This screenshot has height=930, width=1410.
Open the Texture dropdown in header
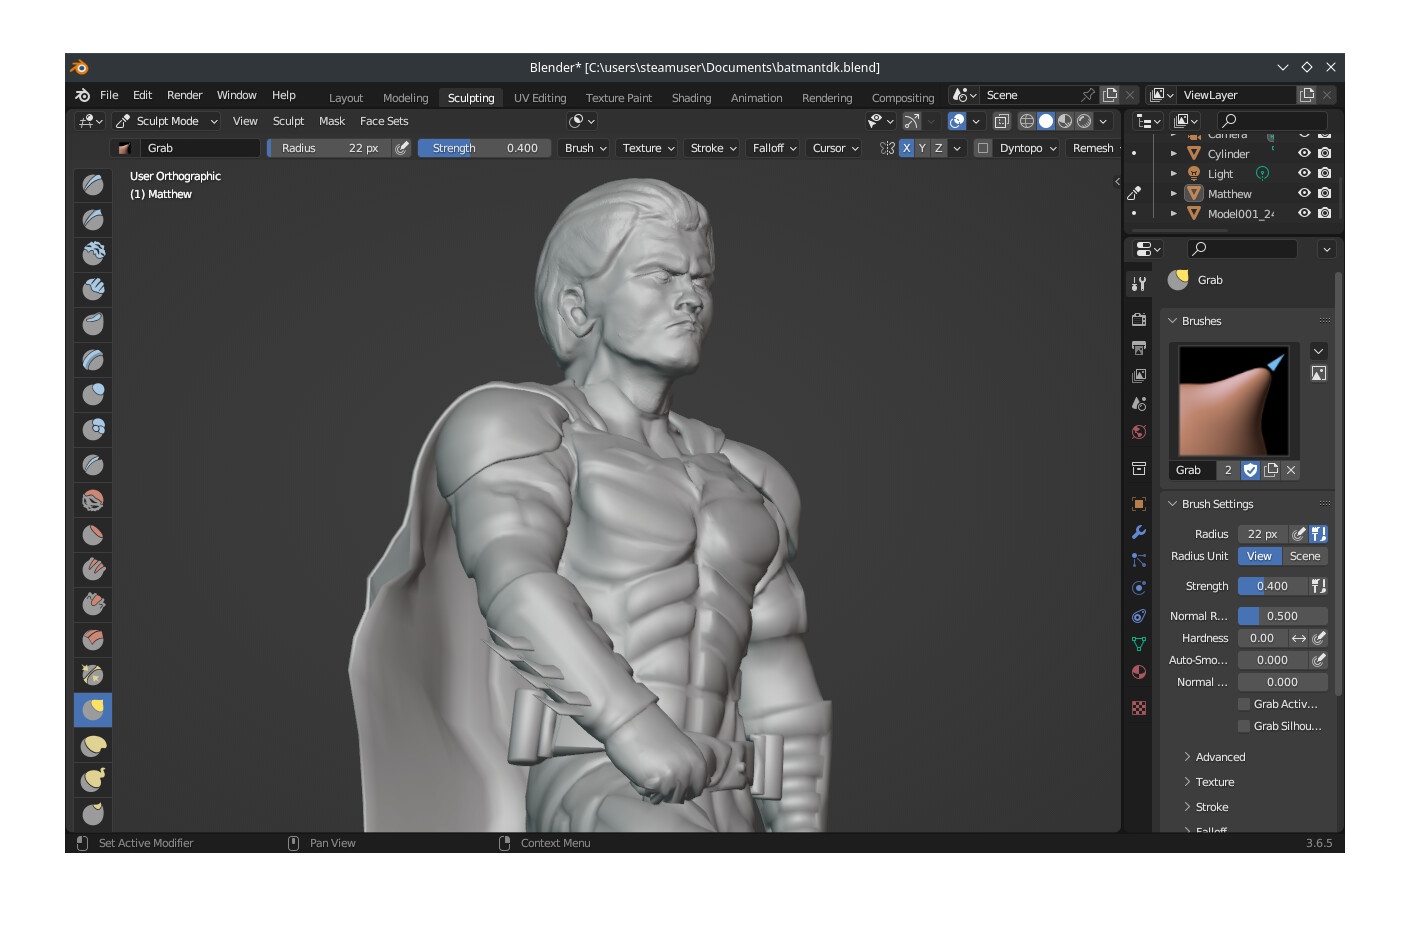click(x=648, y=148)
